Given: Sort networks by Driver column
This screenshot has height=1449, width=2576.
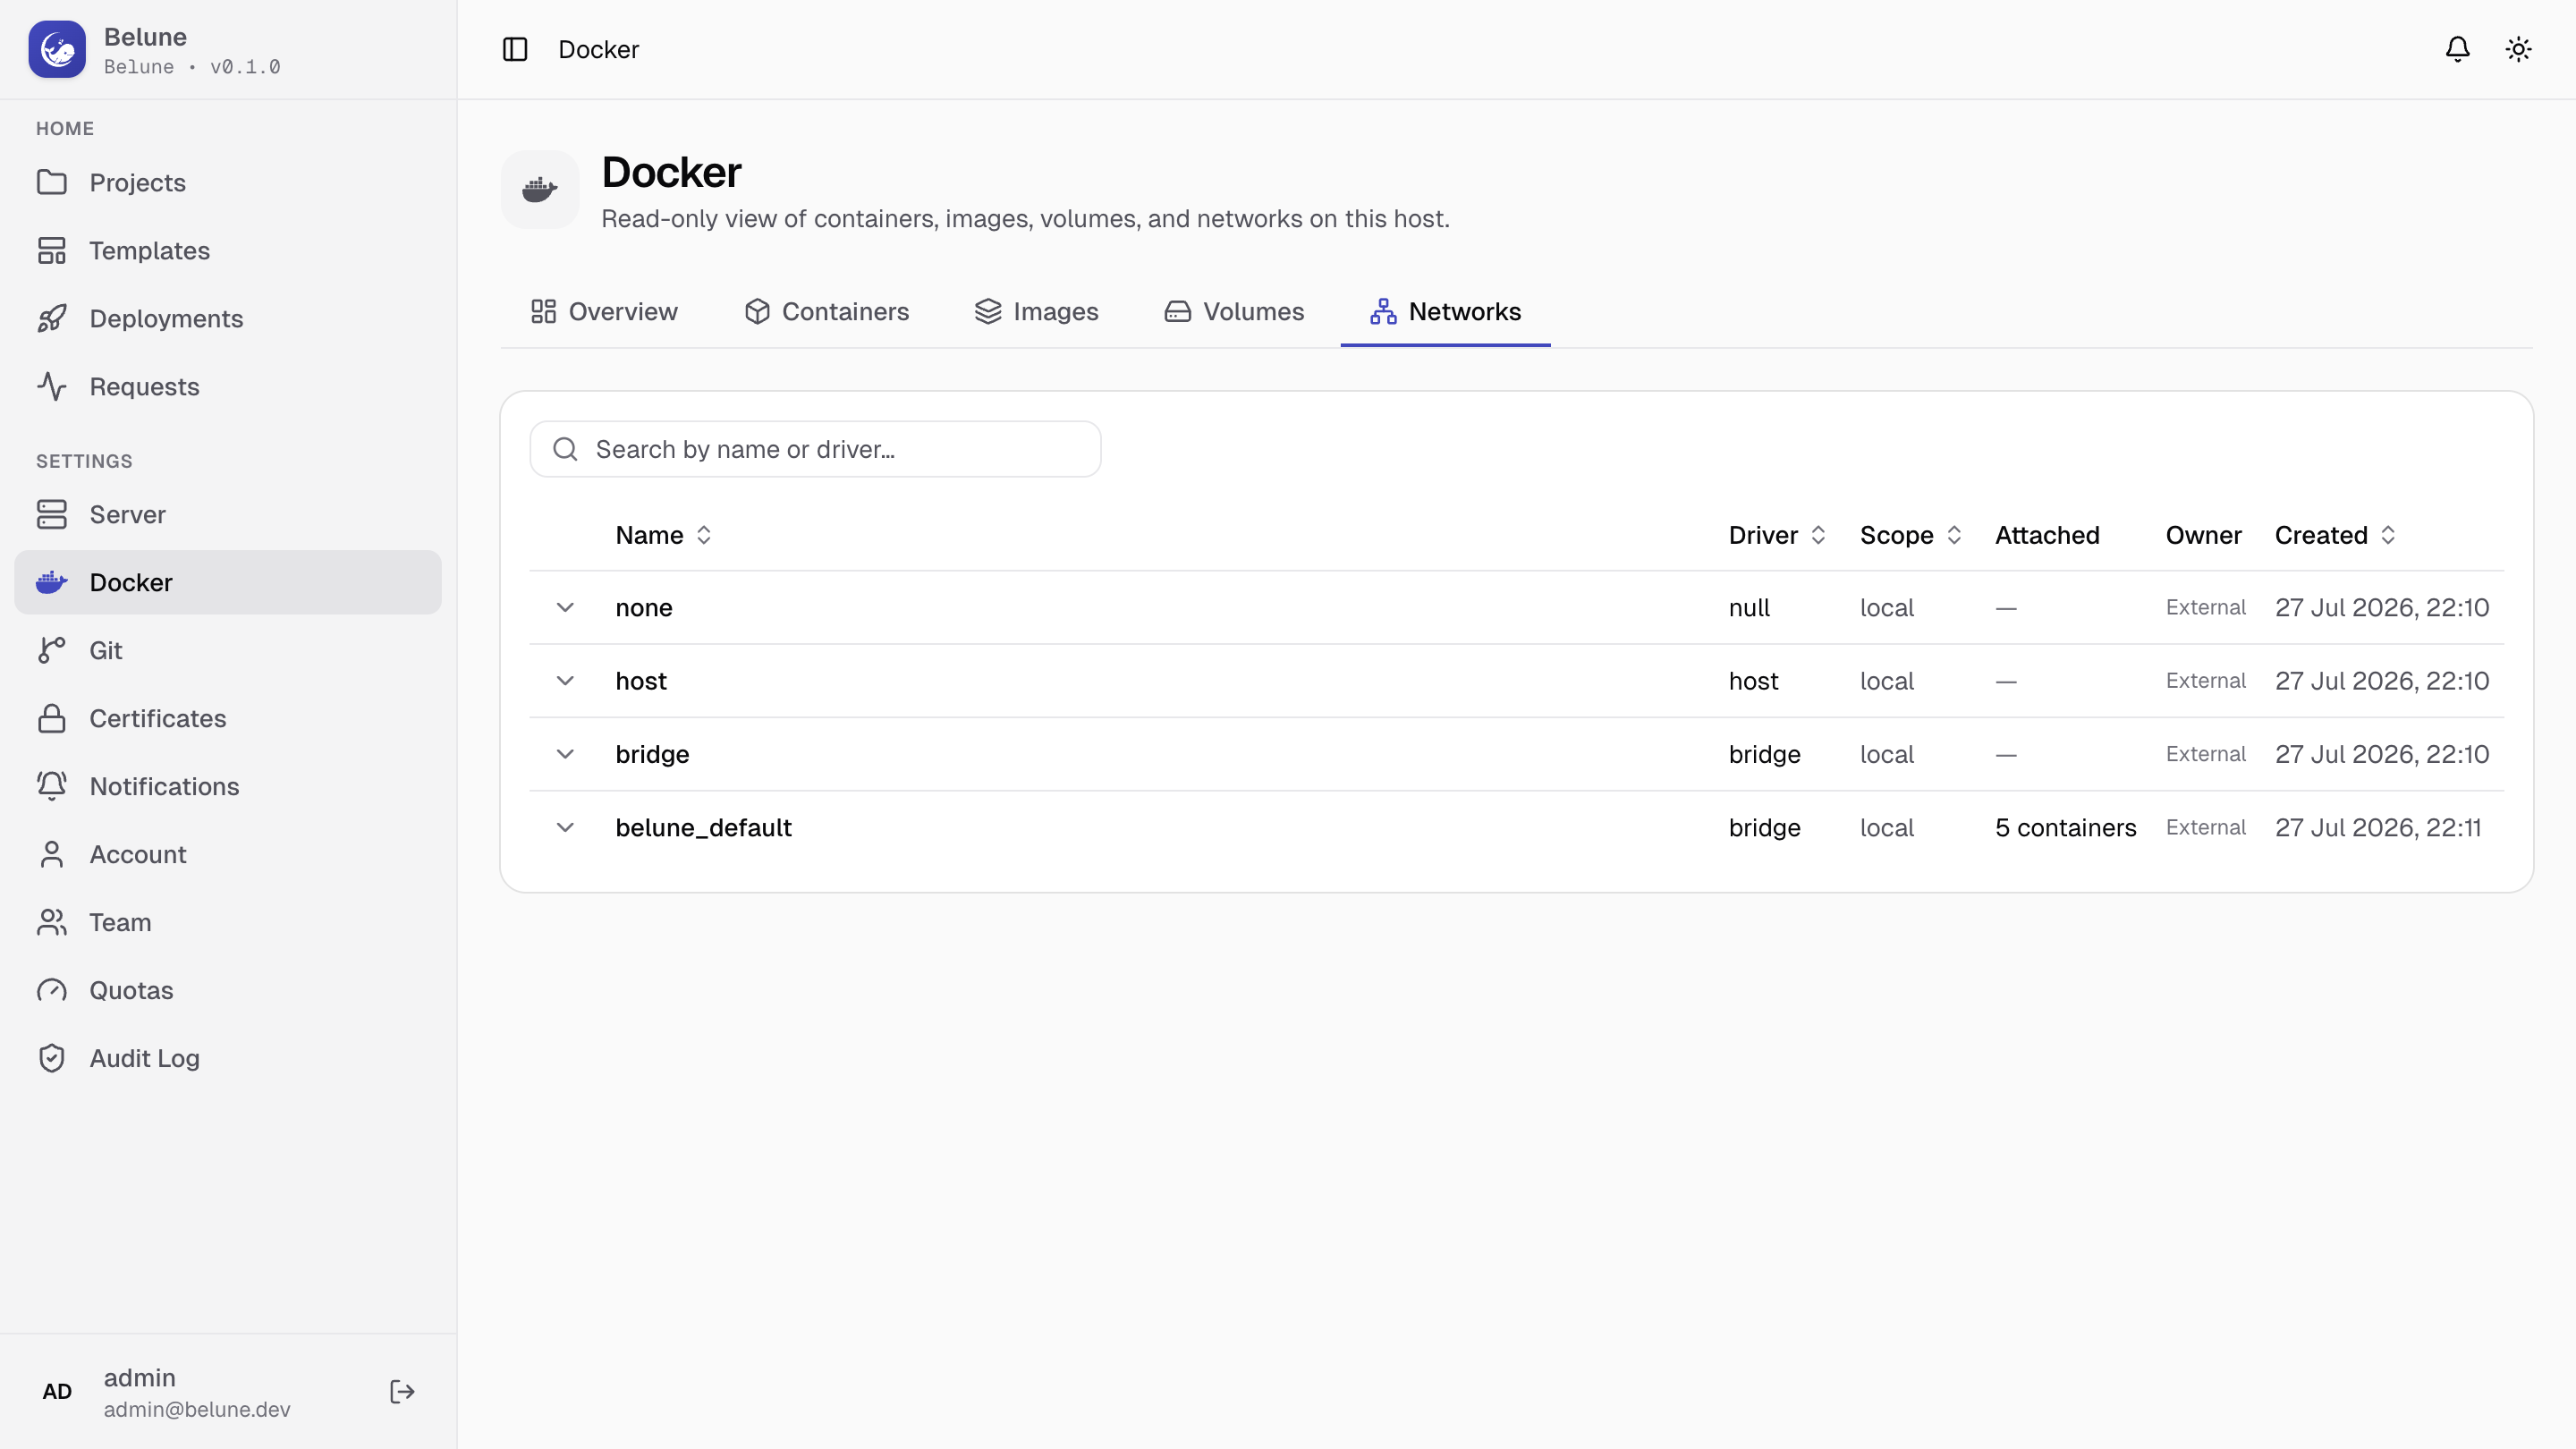Looking at the screenshot, I should point(1777,535).
